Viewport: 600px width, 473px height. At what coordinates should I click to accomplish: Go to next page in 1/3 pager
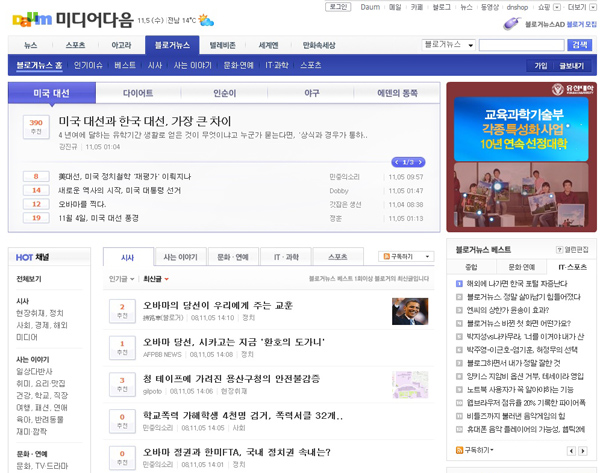point(420,162)
